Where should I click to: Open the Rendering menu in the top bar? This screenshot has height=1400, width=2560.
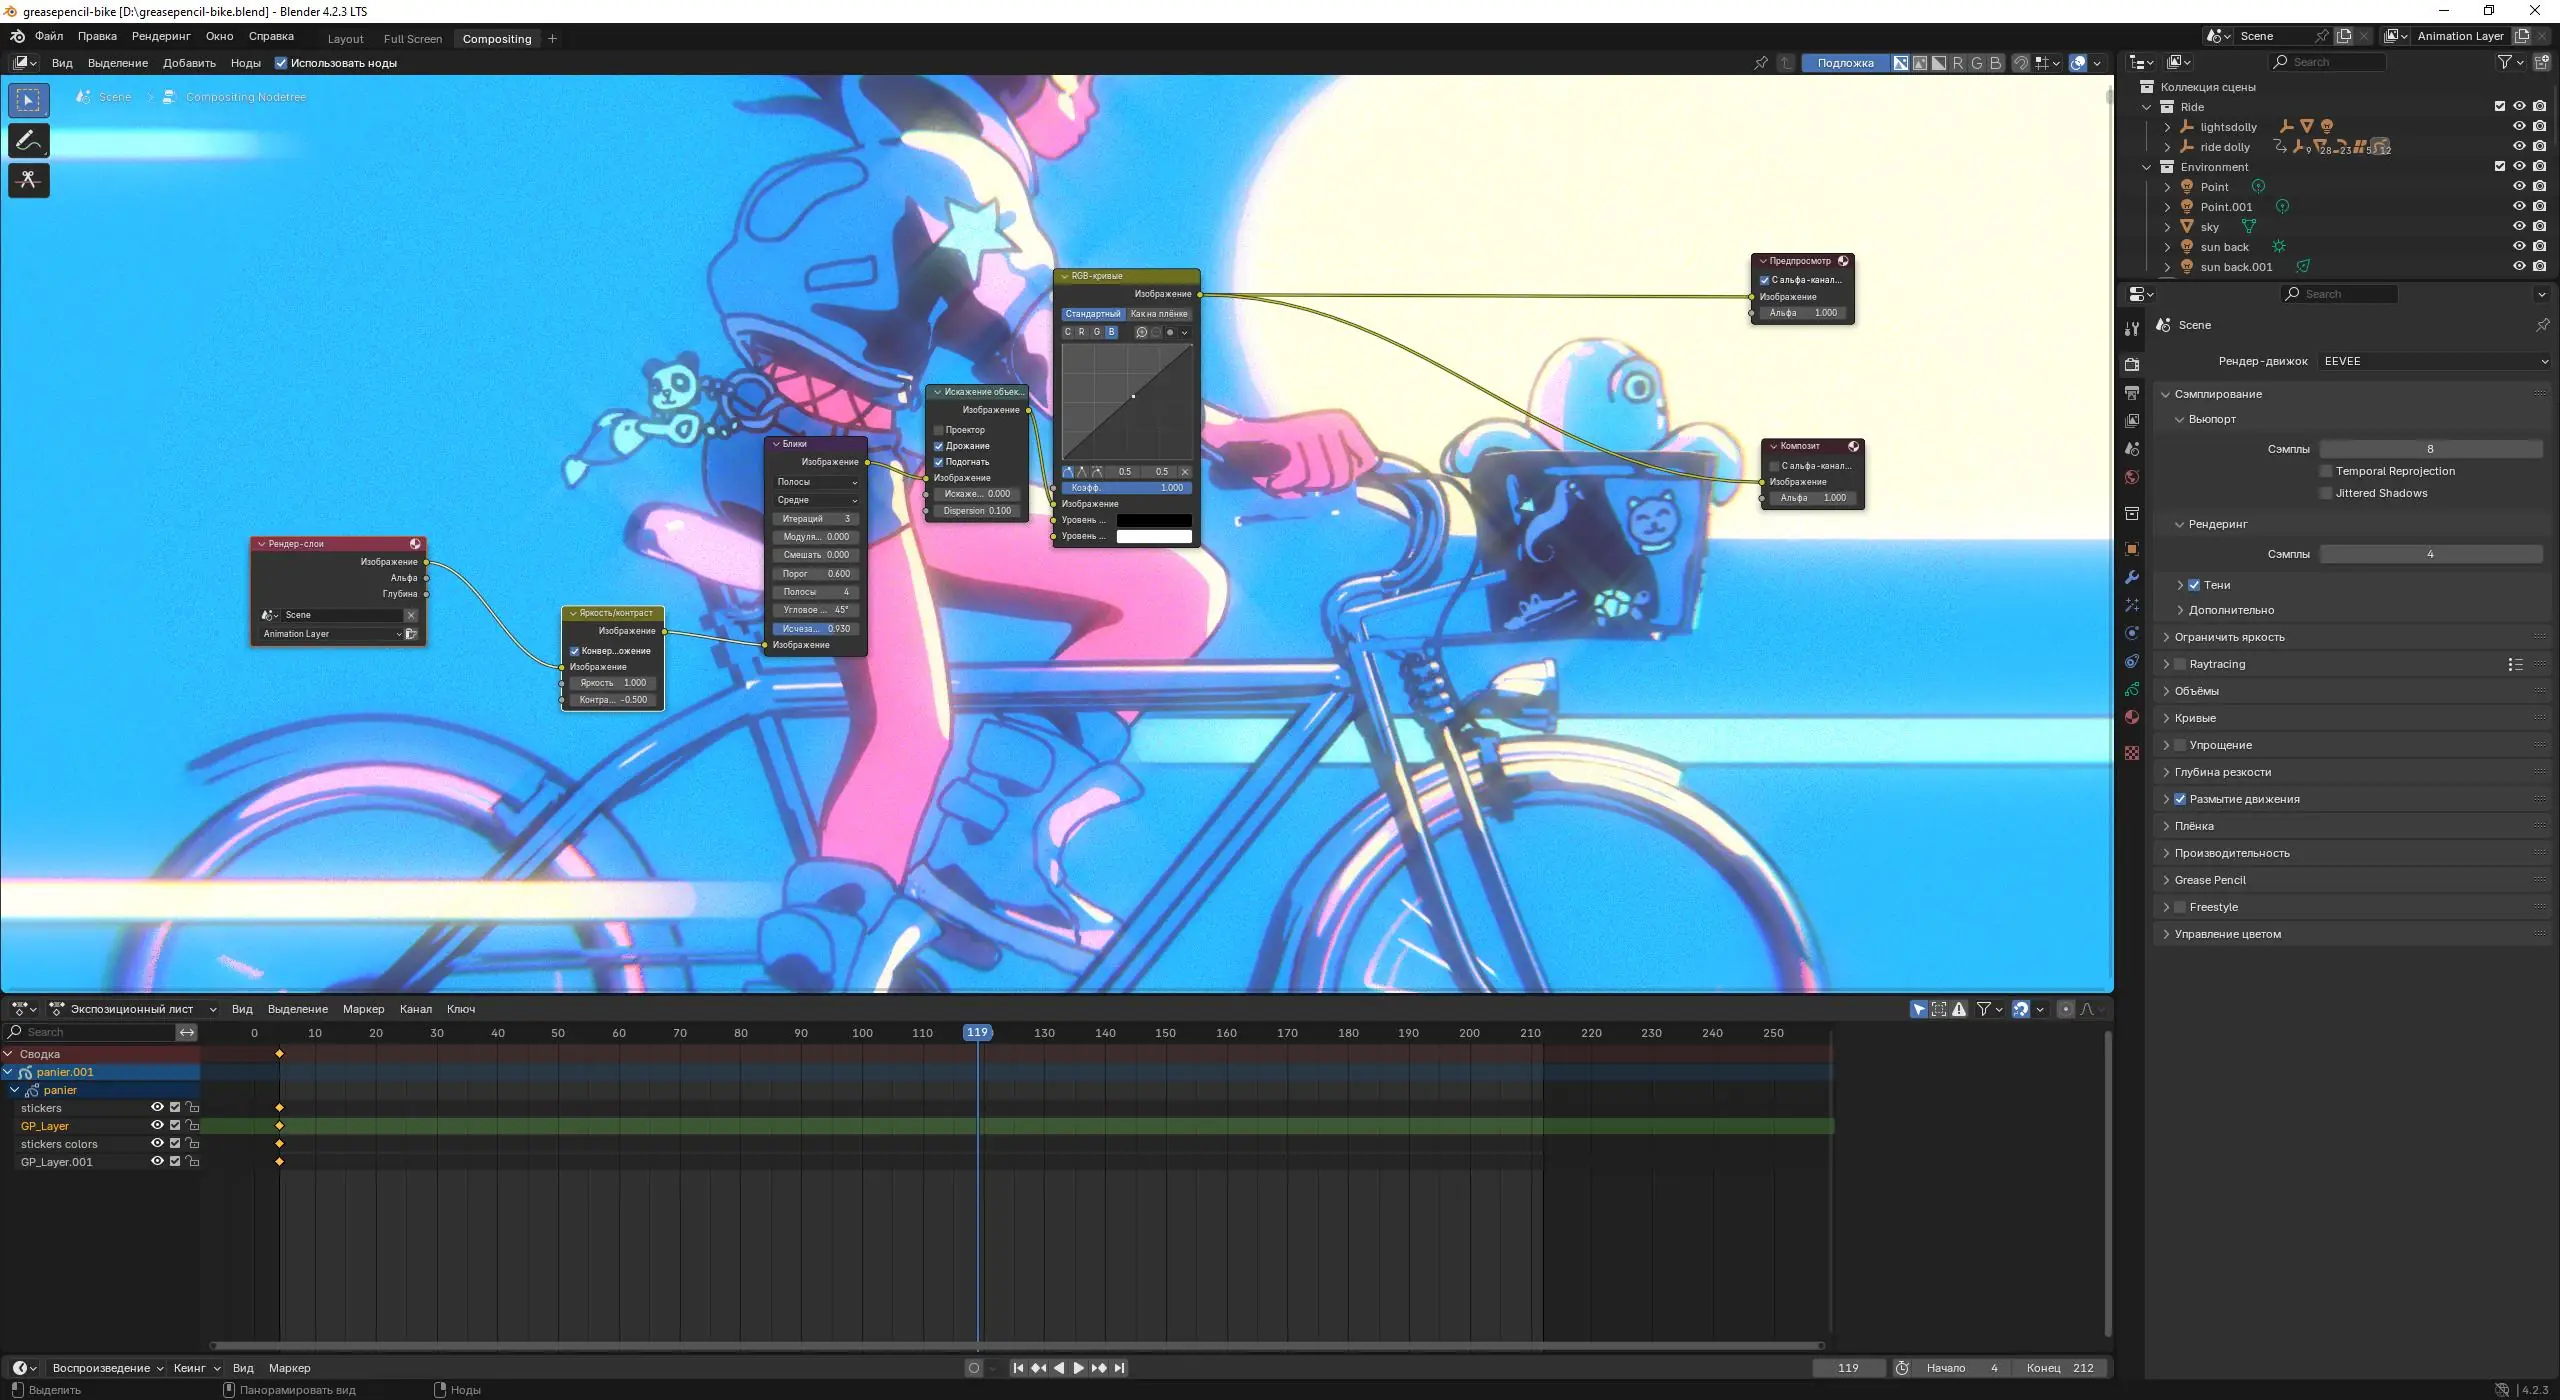(160, 36)
